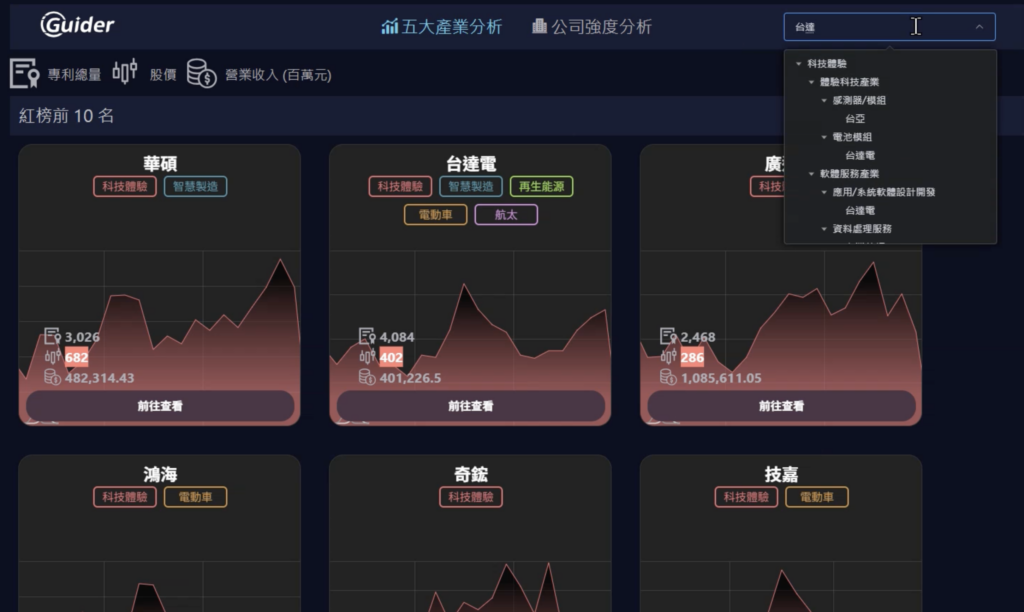
Task: Collapse the 體驗科技產業 tree node arrow
Action: [811, 82]
